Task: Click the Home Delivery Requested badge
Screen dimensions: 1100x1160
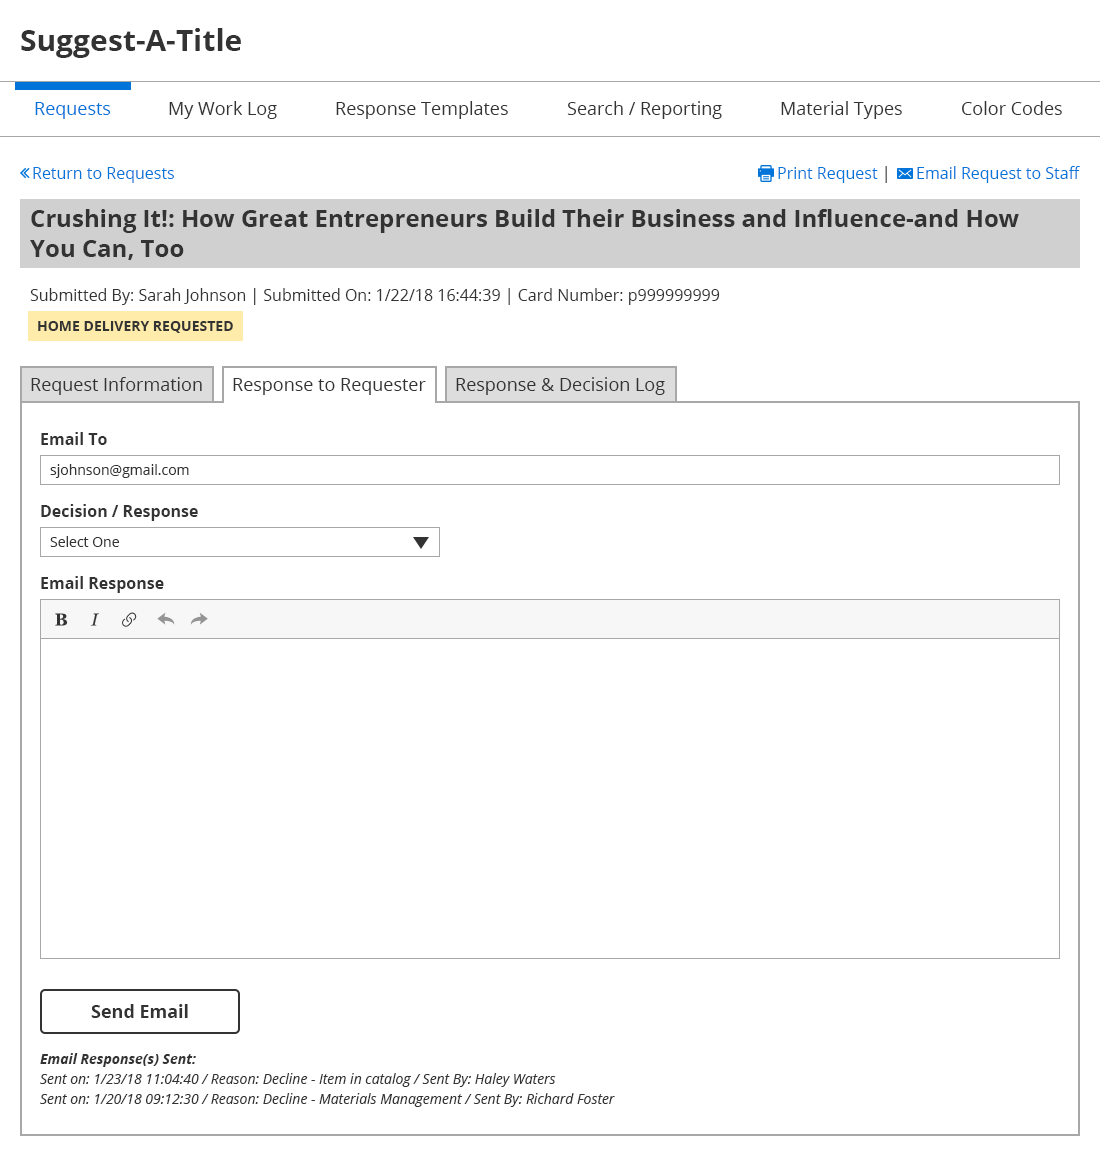Action: tap(135, 326)
